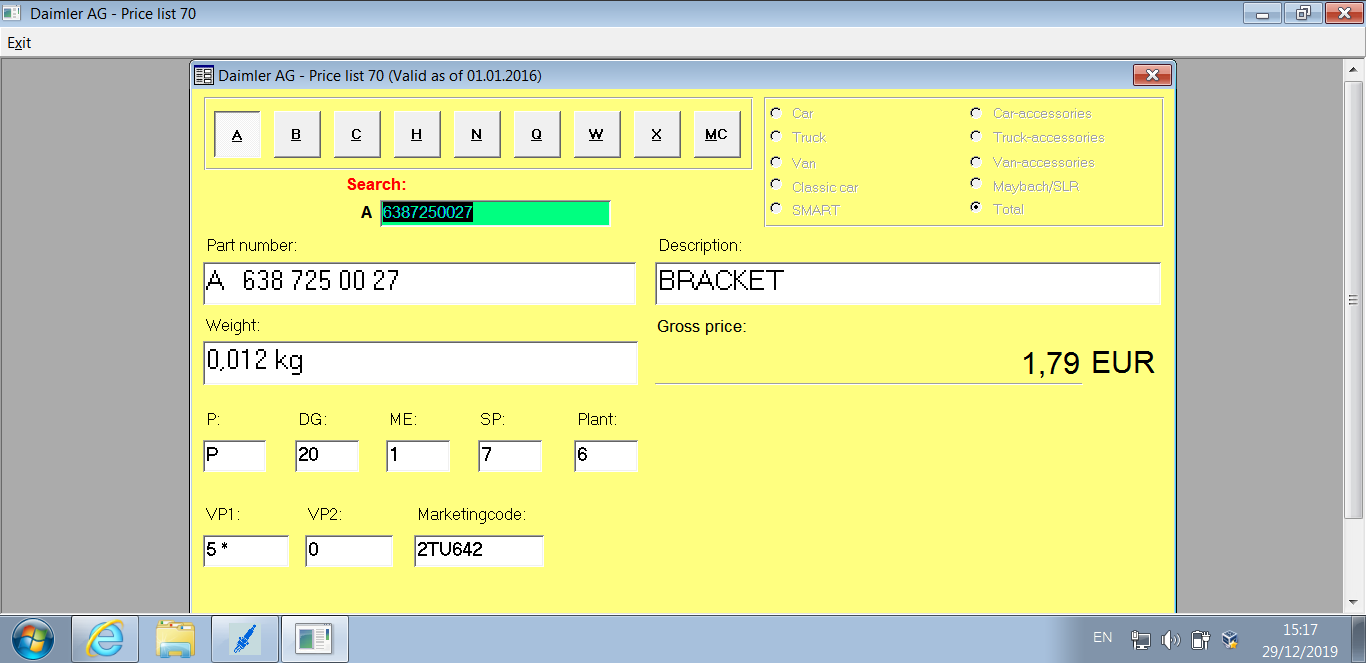
Task: Click the main window title bar icon
Action: pos(12,14)
